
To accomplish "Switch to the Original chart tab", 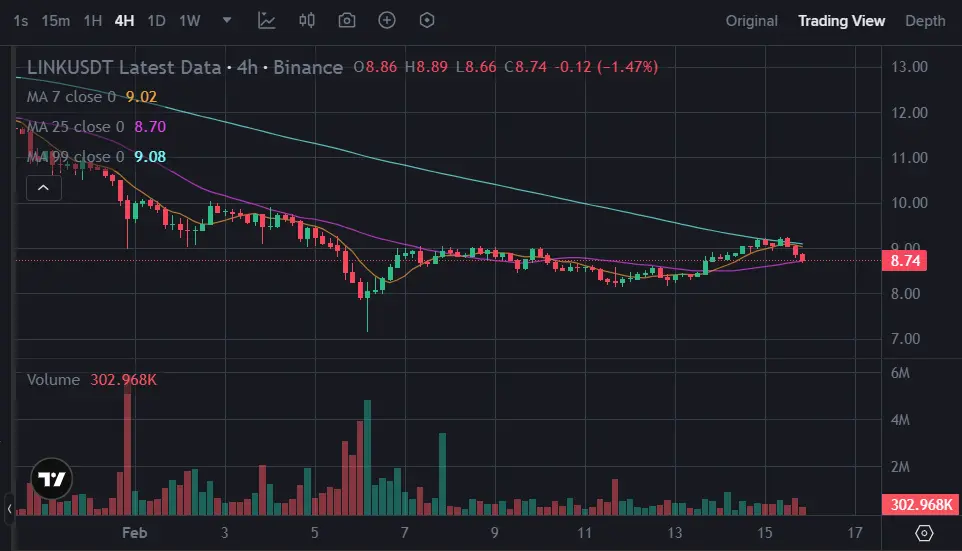I will pyautogui.click(x=751, y=20).
